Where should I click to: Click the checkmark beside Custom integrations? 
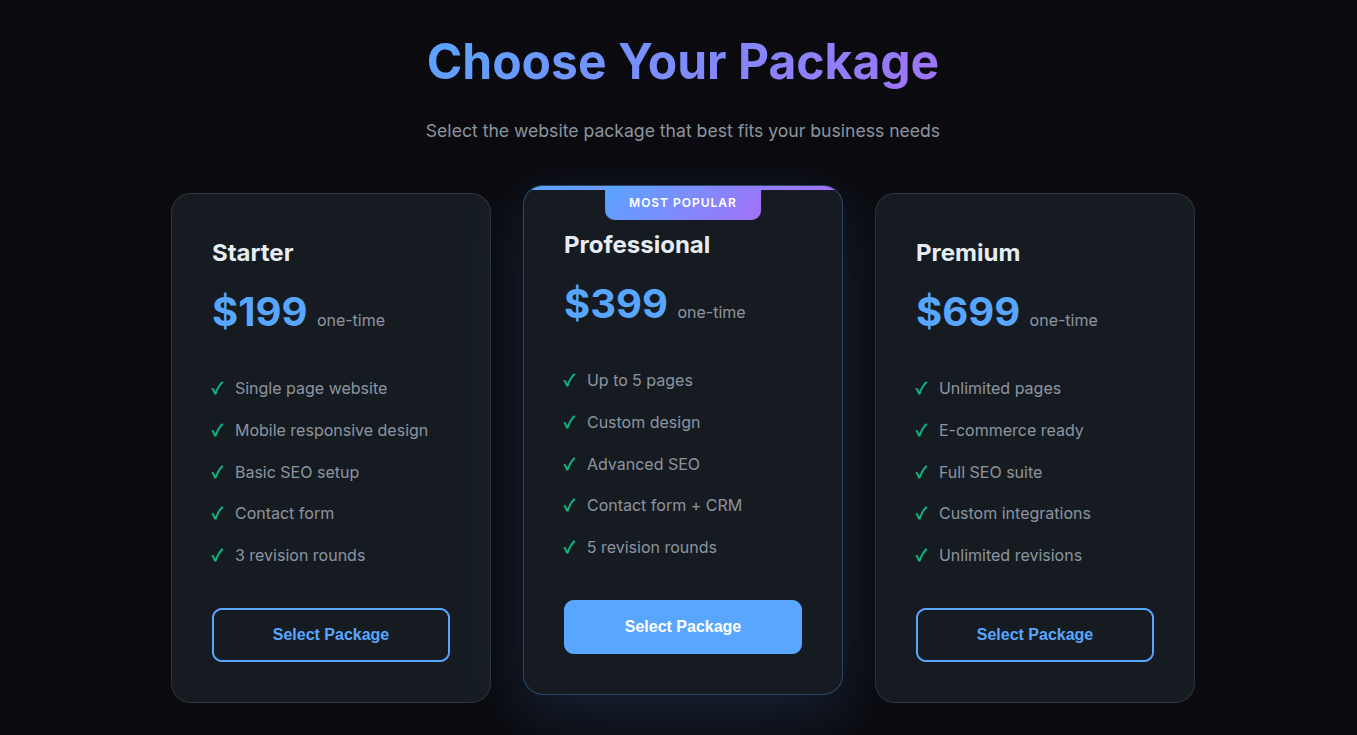tap(921, 513)
